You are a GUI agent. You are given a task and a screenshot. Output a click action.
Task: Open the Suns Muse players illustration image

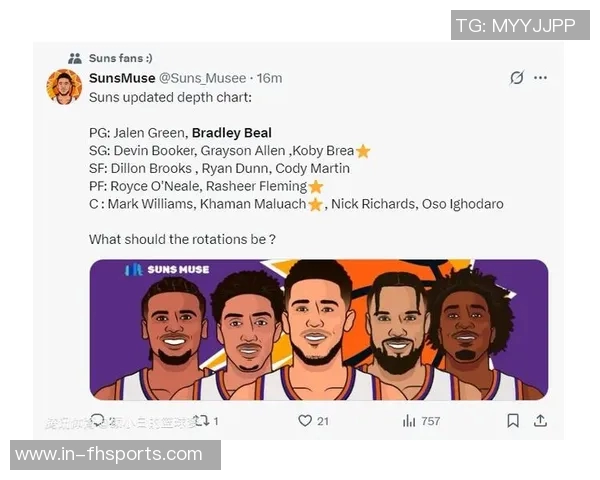[x=319, y=330]
